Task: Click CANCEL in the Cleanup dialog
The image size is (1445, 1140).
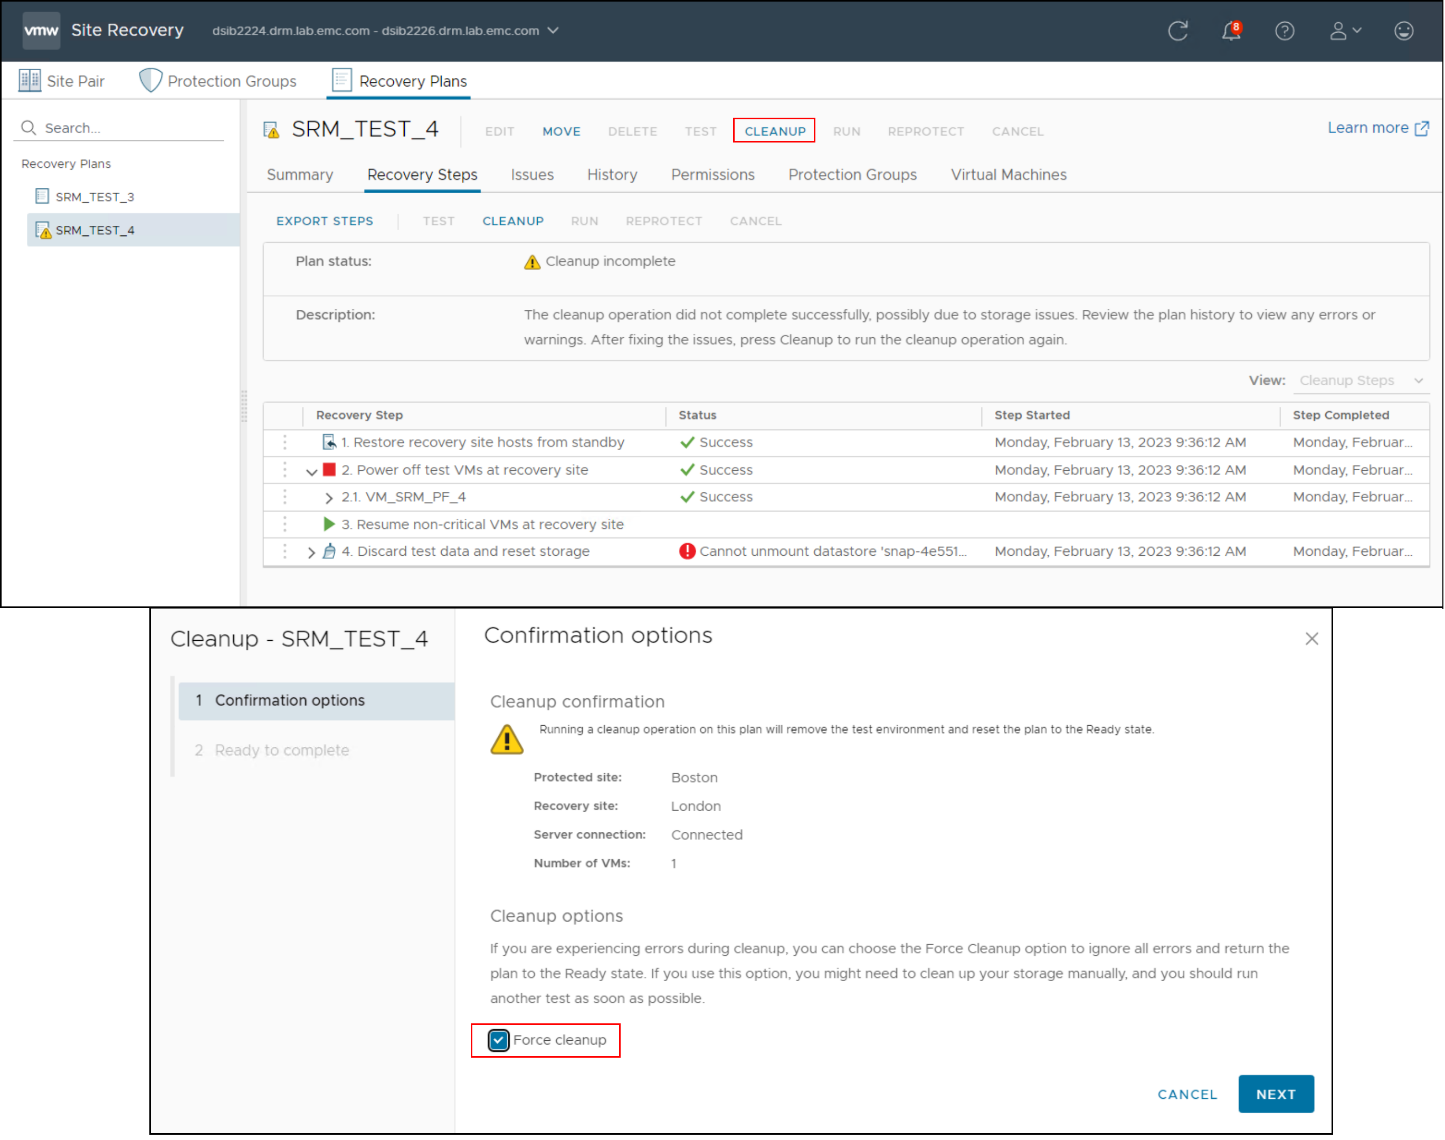Action: [1188, 1094]
